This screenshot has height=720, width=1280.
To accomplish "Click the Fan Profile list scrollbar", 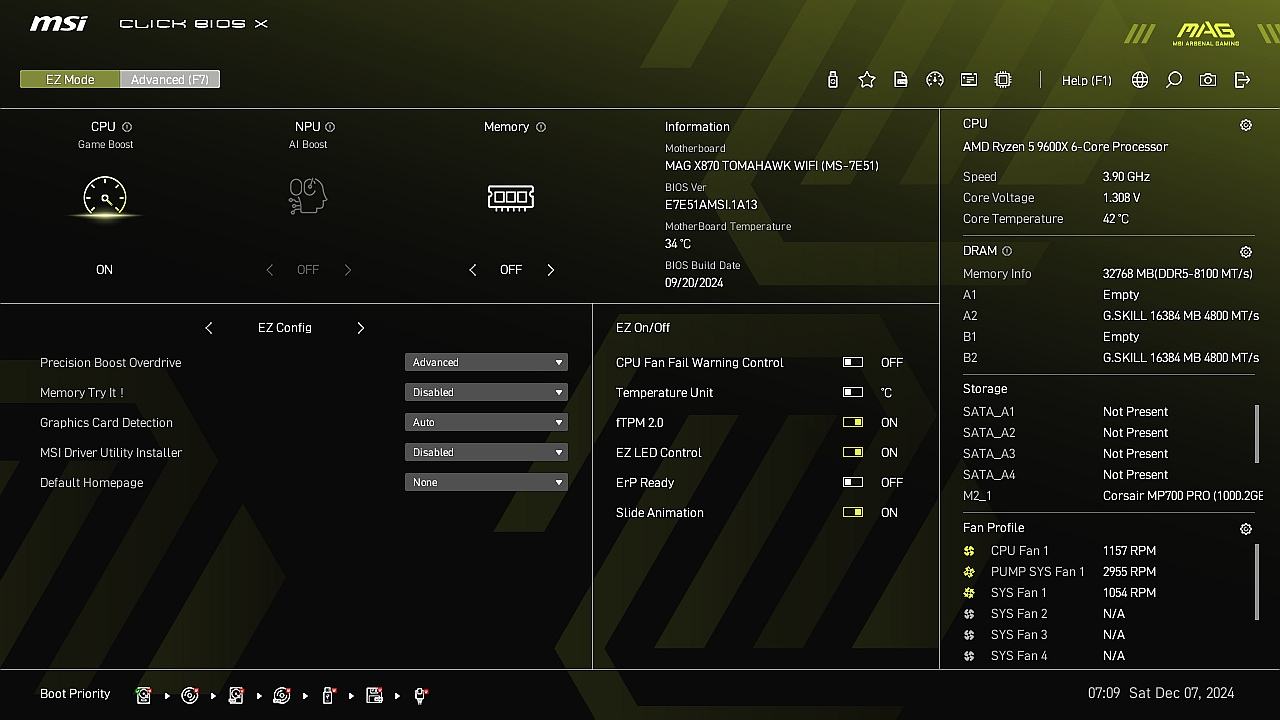I will 1257,582.
